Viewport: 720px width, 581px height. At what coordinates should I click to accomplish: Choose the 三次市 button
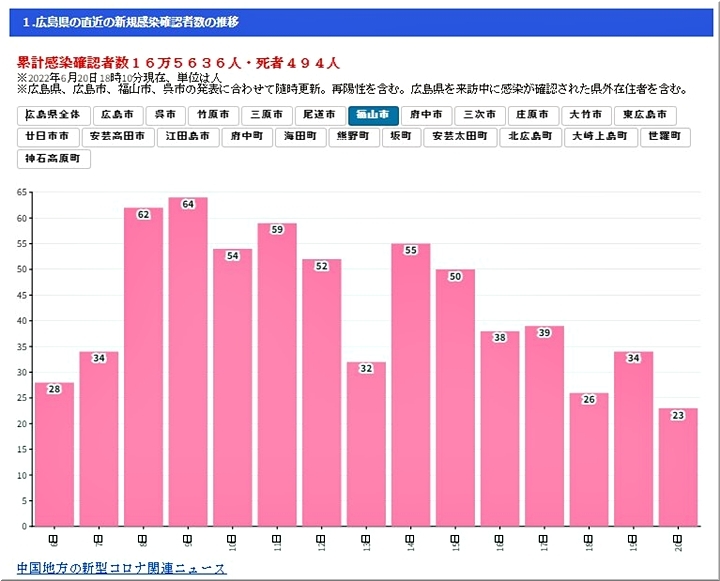[481, 116]
